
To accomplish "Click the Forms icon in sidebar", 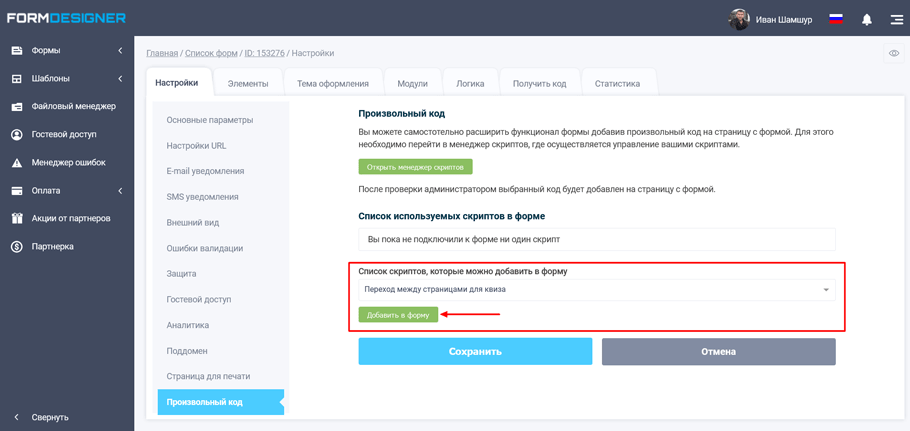I will 17,50.
